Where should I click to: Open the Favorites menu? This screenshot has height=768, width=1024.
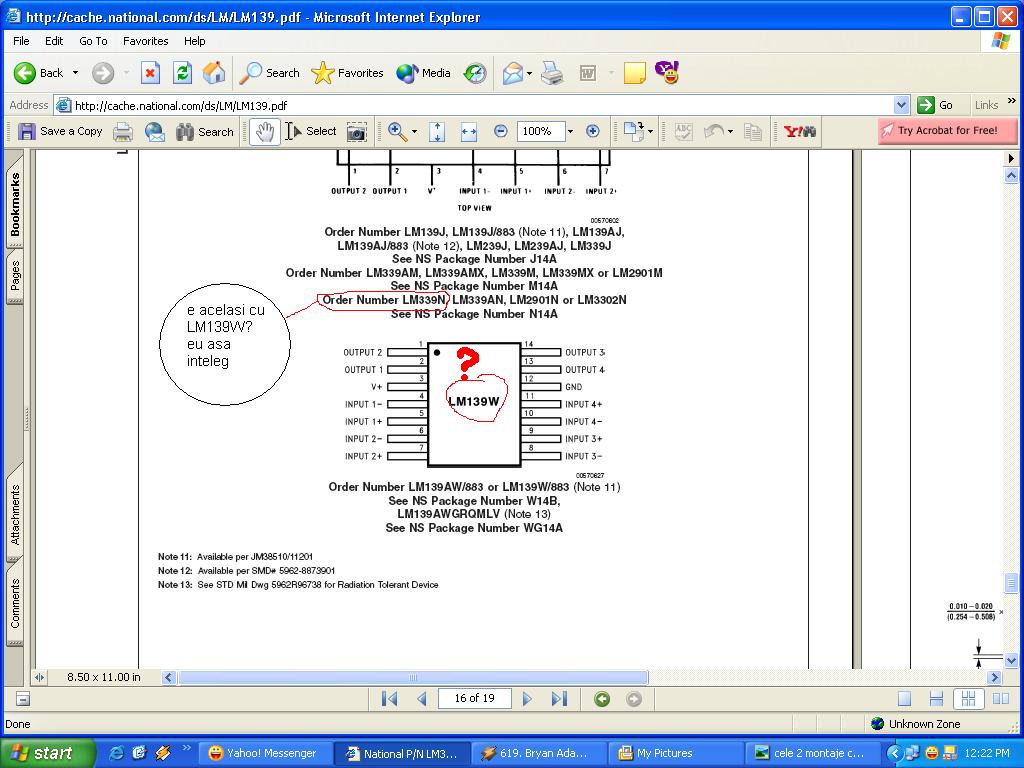click(146, 40)
